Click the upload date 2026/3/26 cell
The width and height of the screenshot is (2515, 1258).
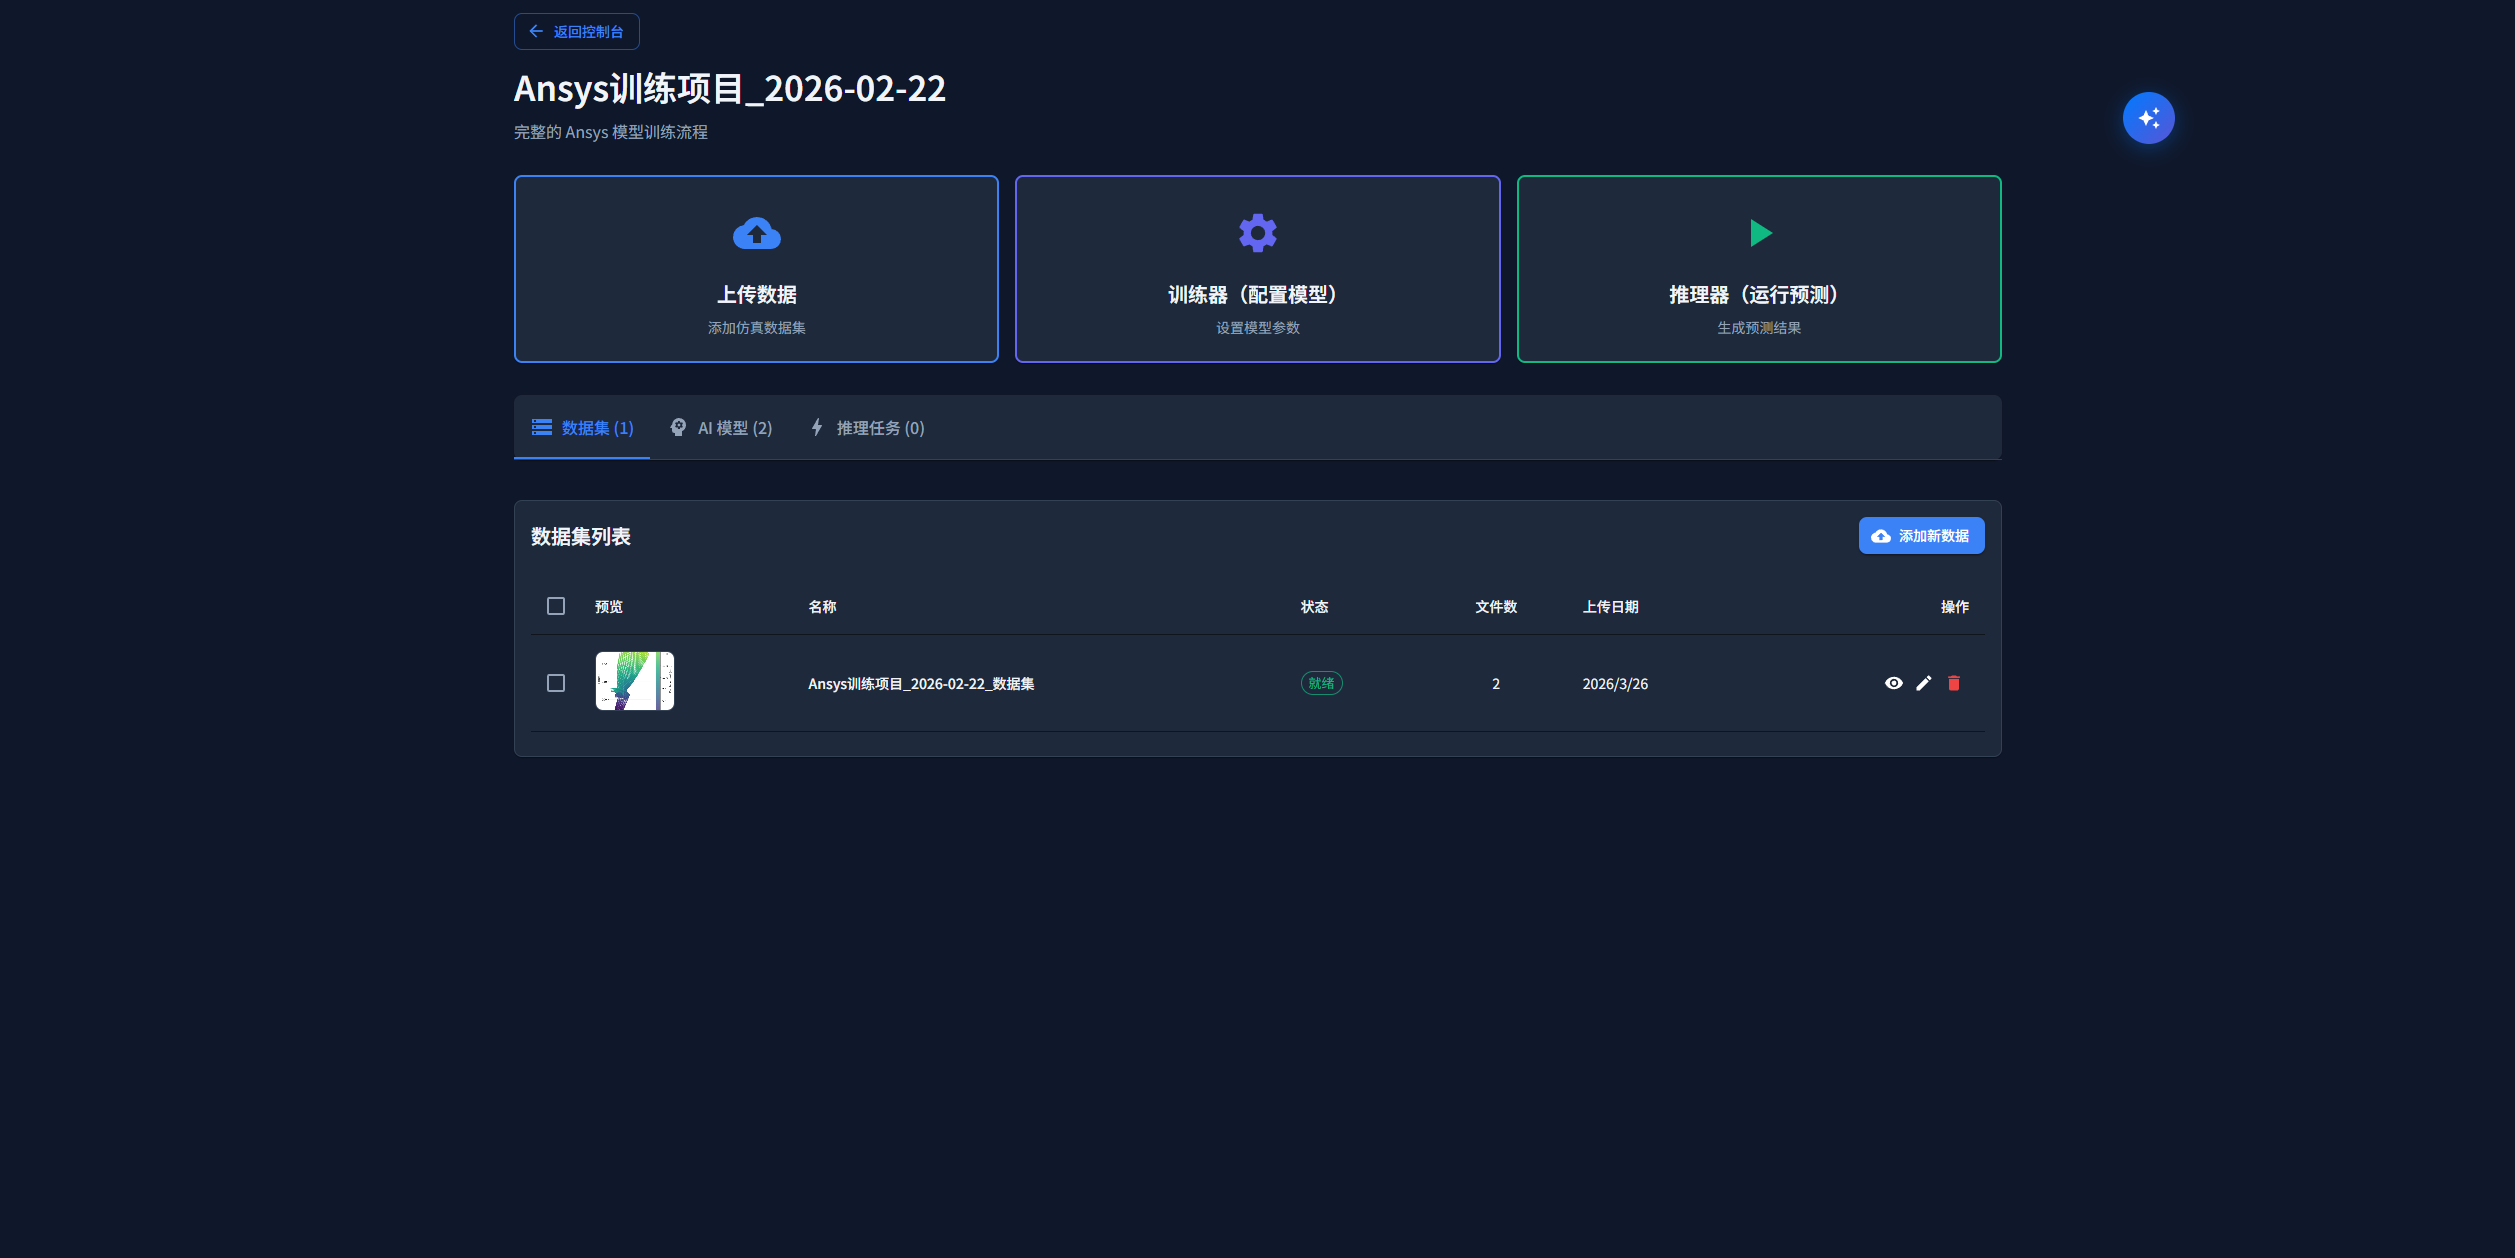1615,684
